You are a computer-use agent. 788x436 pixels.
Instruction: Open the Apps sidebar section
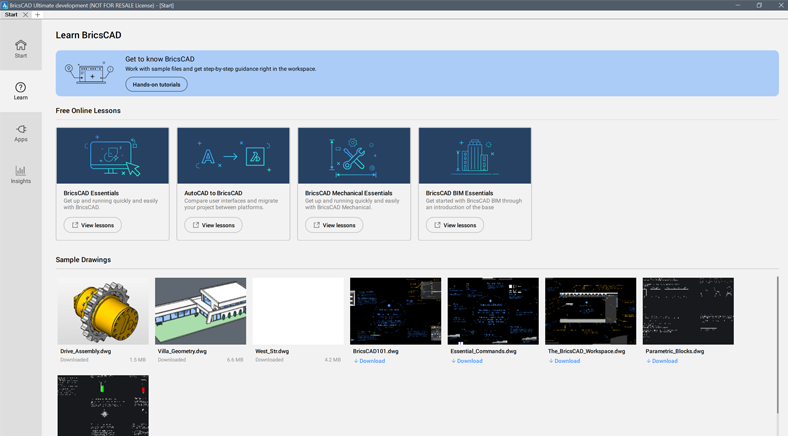pos(21,133)
